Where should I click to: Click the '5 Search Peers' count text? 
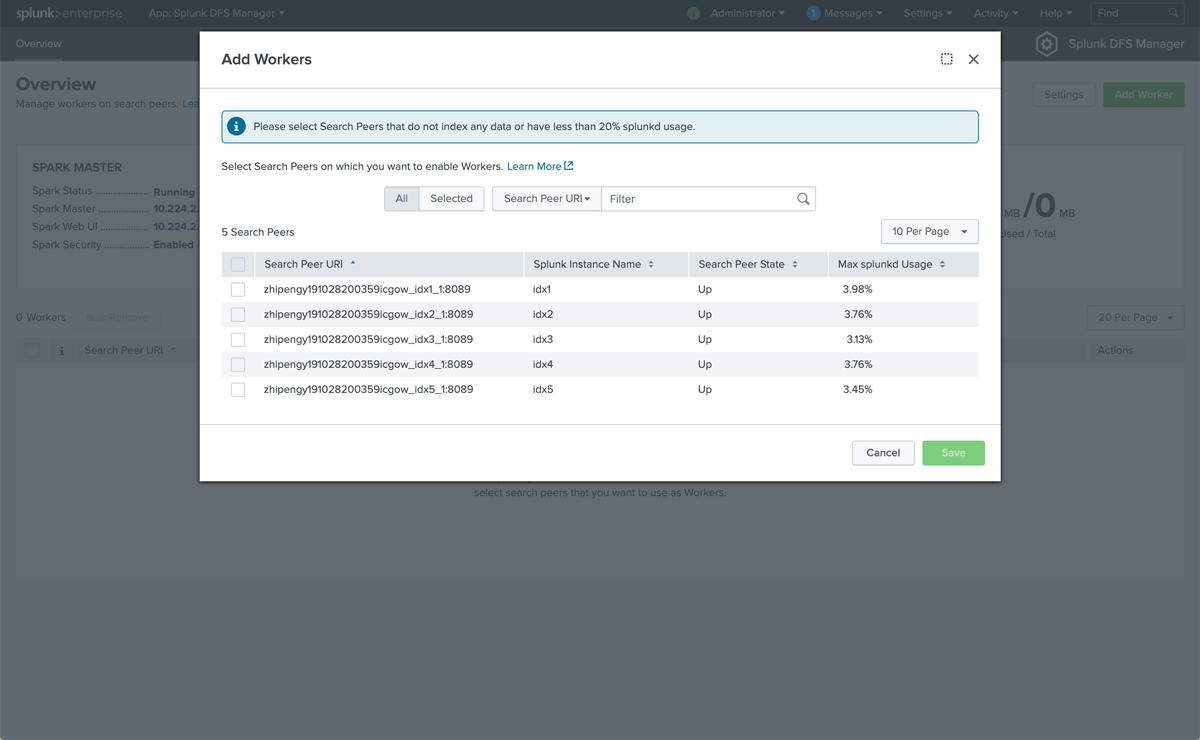point(258,232)
